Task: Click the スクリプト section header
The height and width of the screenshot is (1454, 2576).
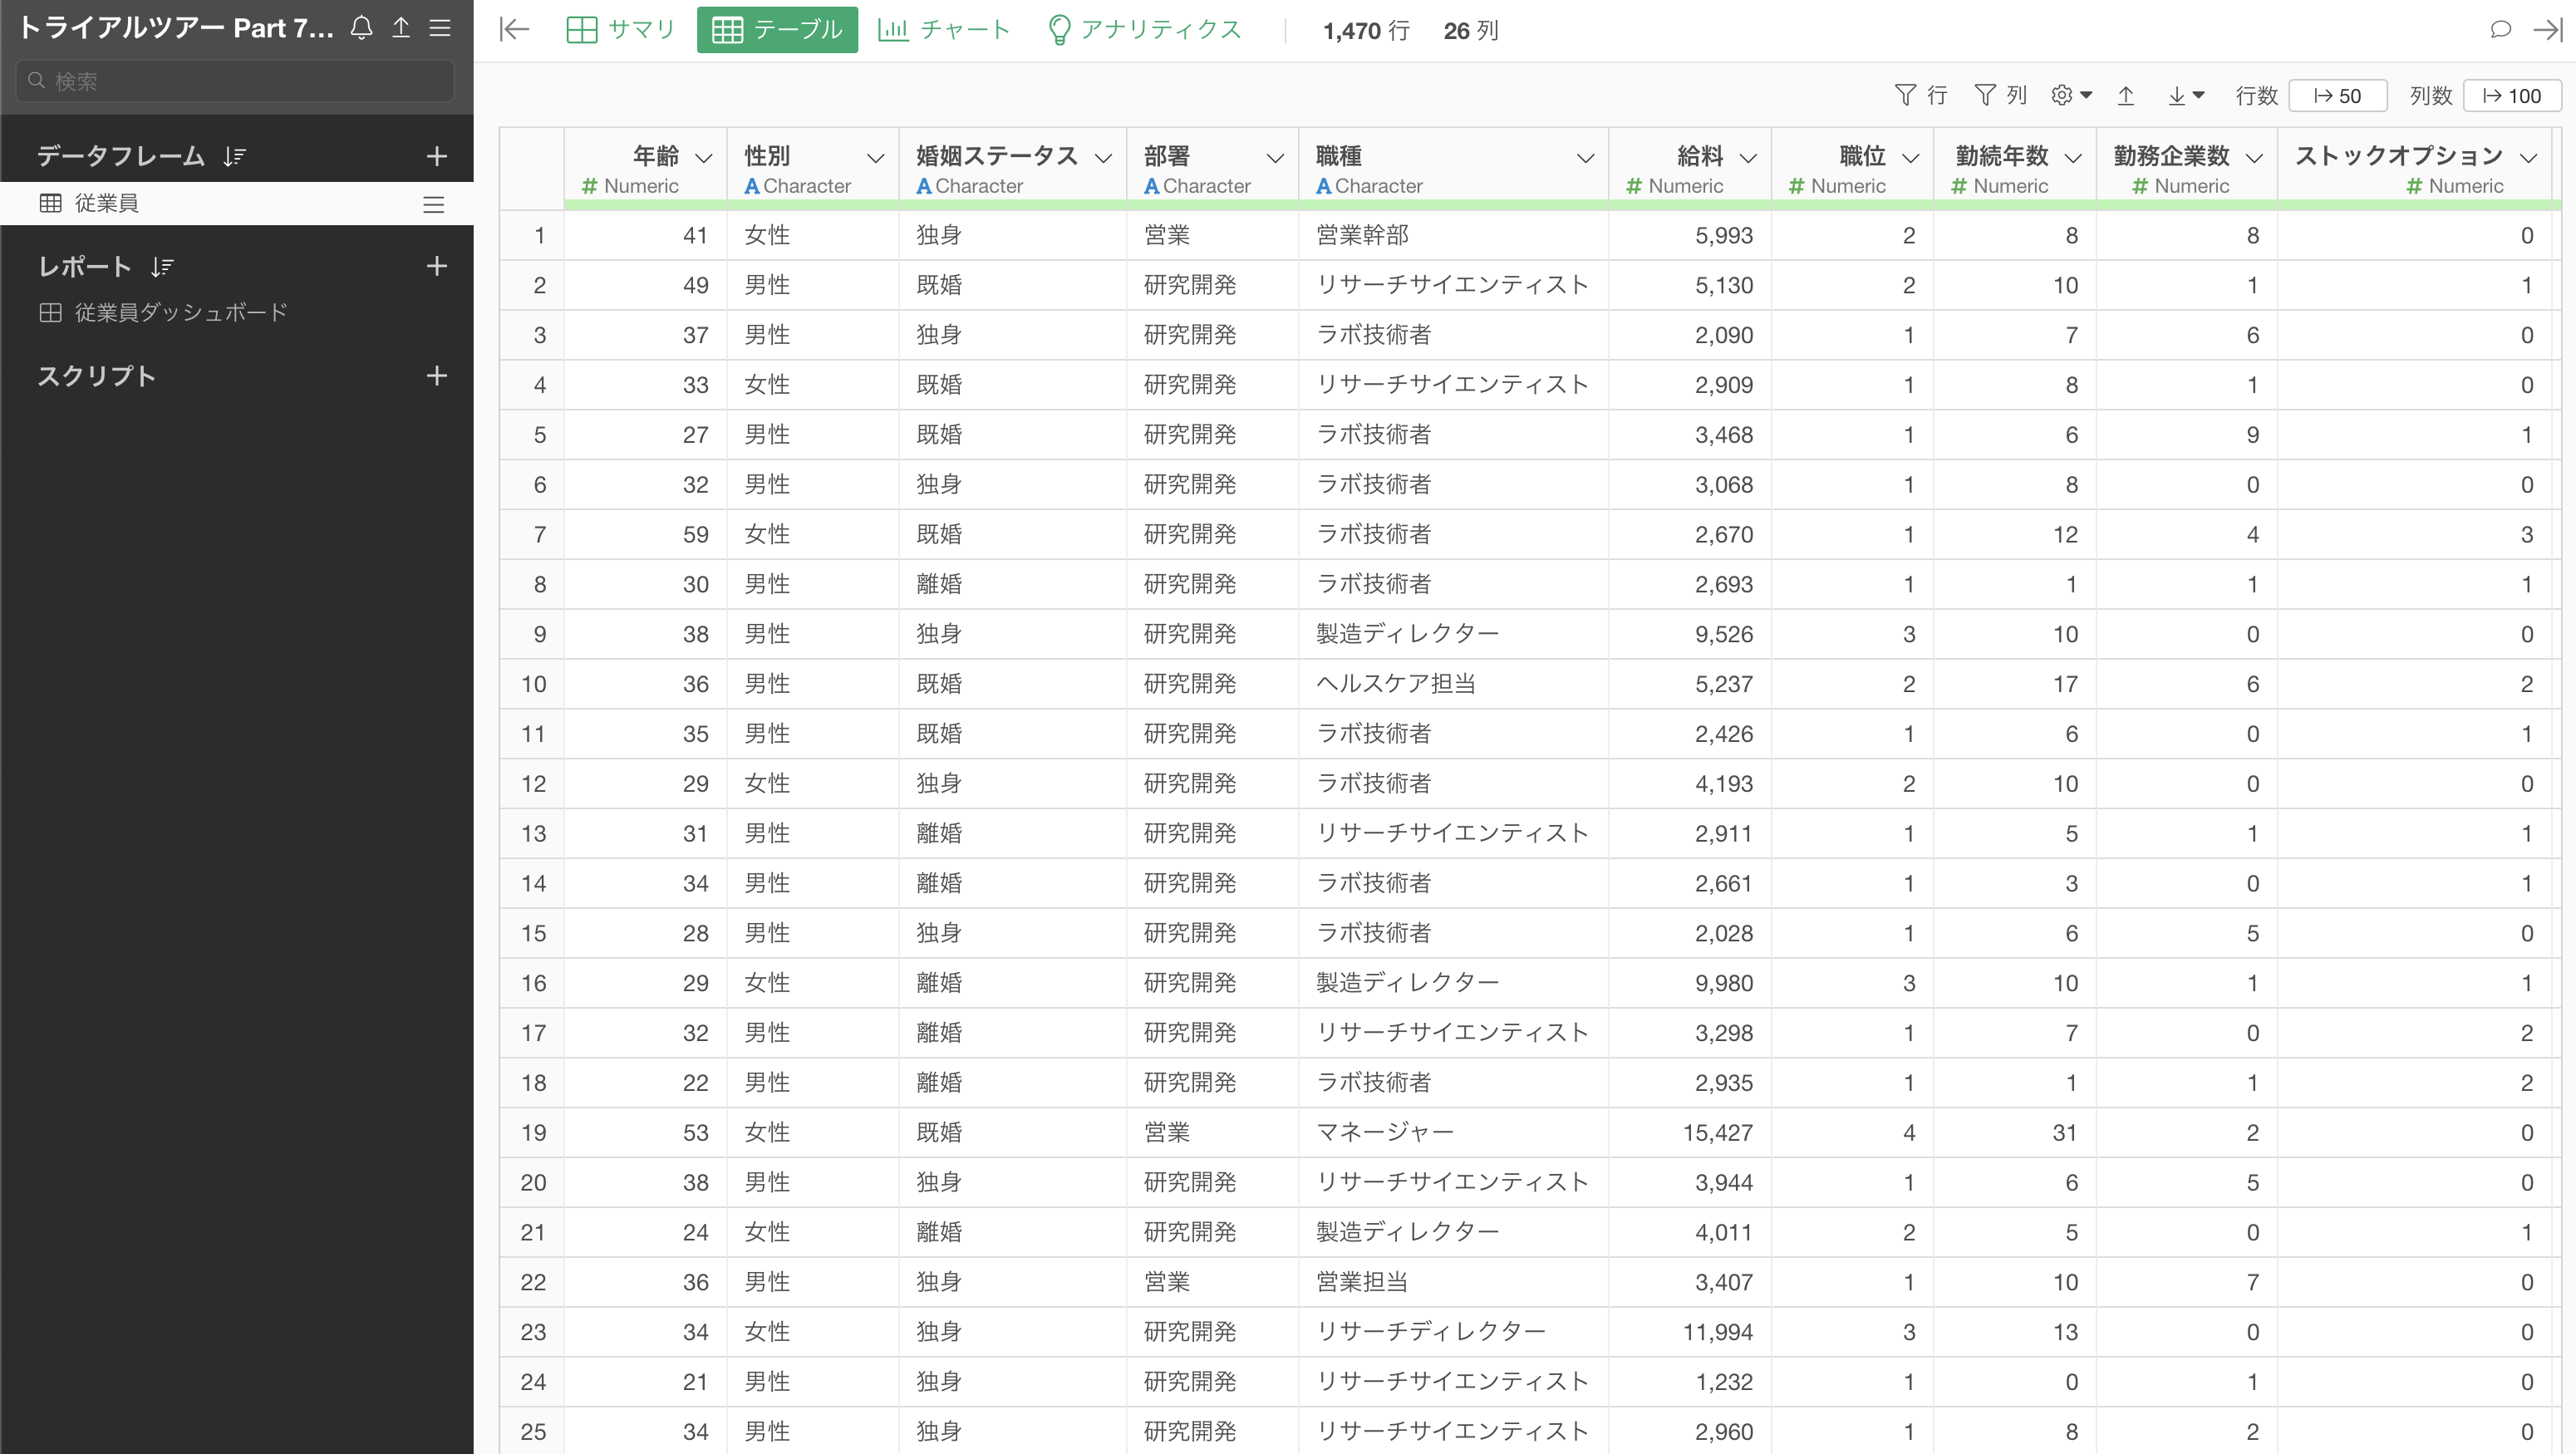Action: [97, 376]
